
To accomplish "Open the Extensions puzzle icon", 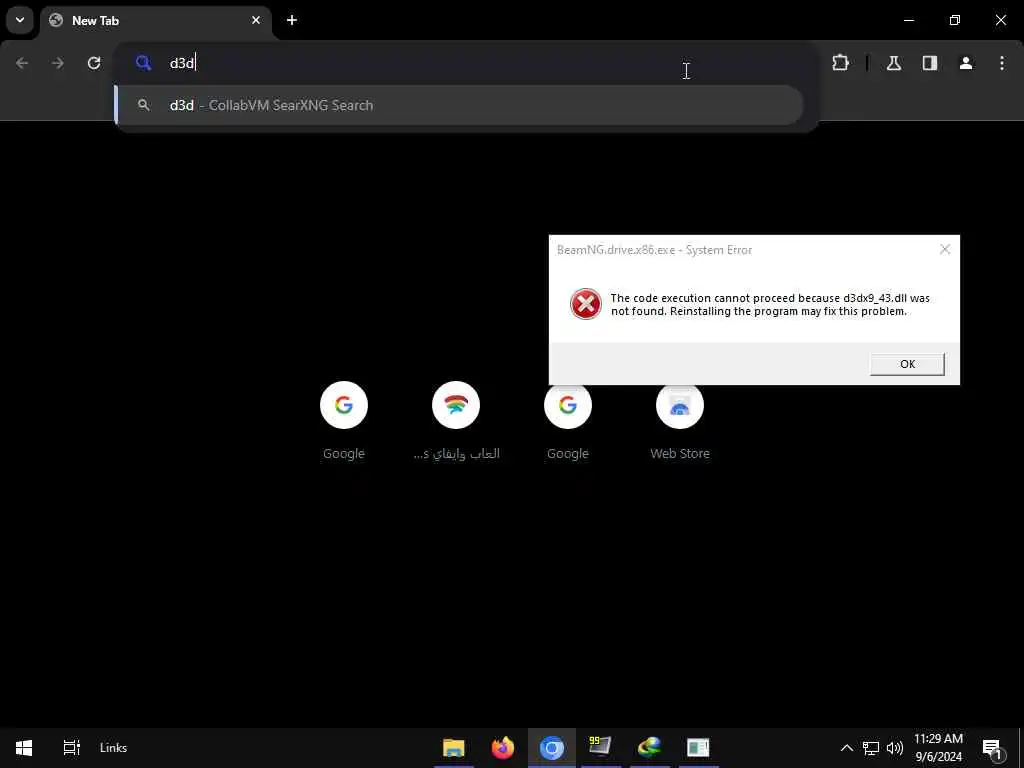I will tap(840, 63).
